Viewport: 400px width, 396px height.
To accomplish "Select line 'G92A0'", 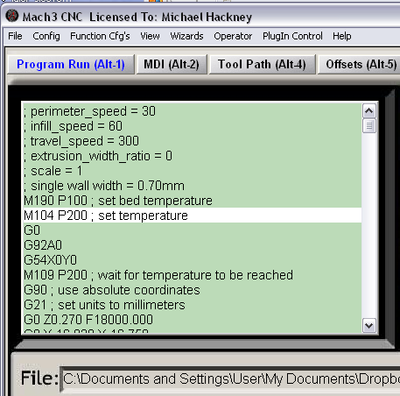I will (192, 245).
